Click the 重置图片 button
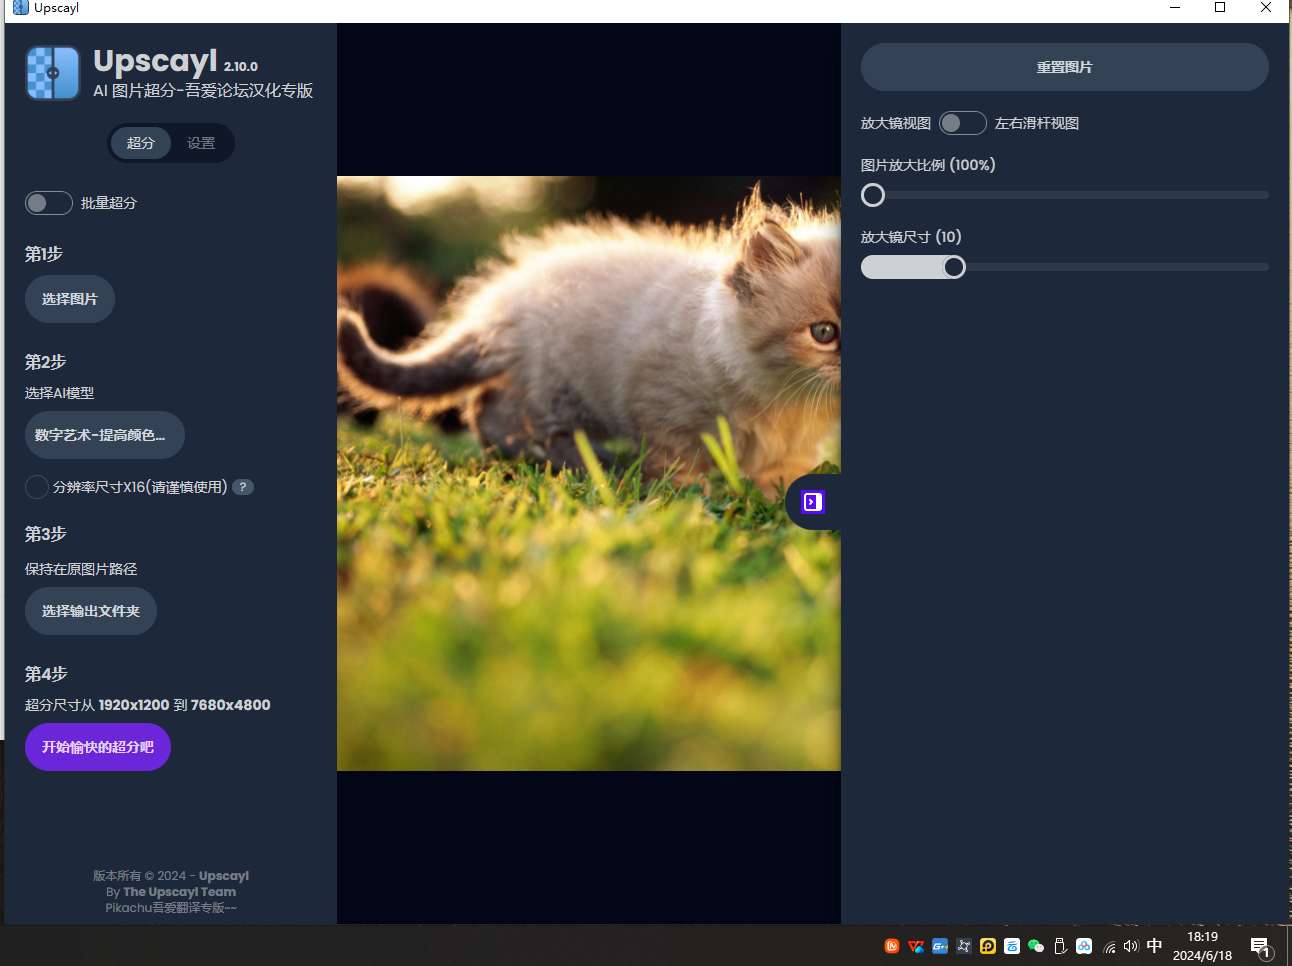 tap(1064, 67)
